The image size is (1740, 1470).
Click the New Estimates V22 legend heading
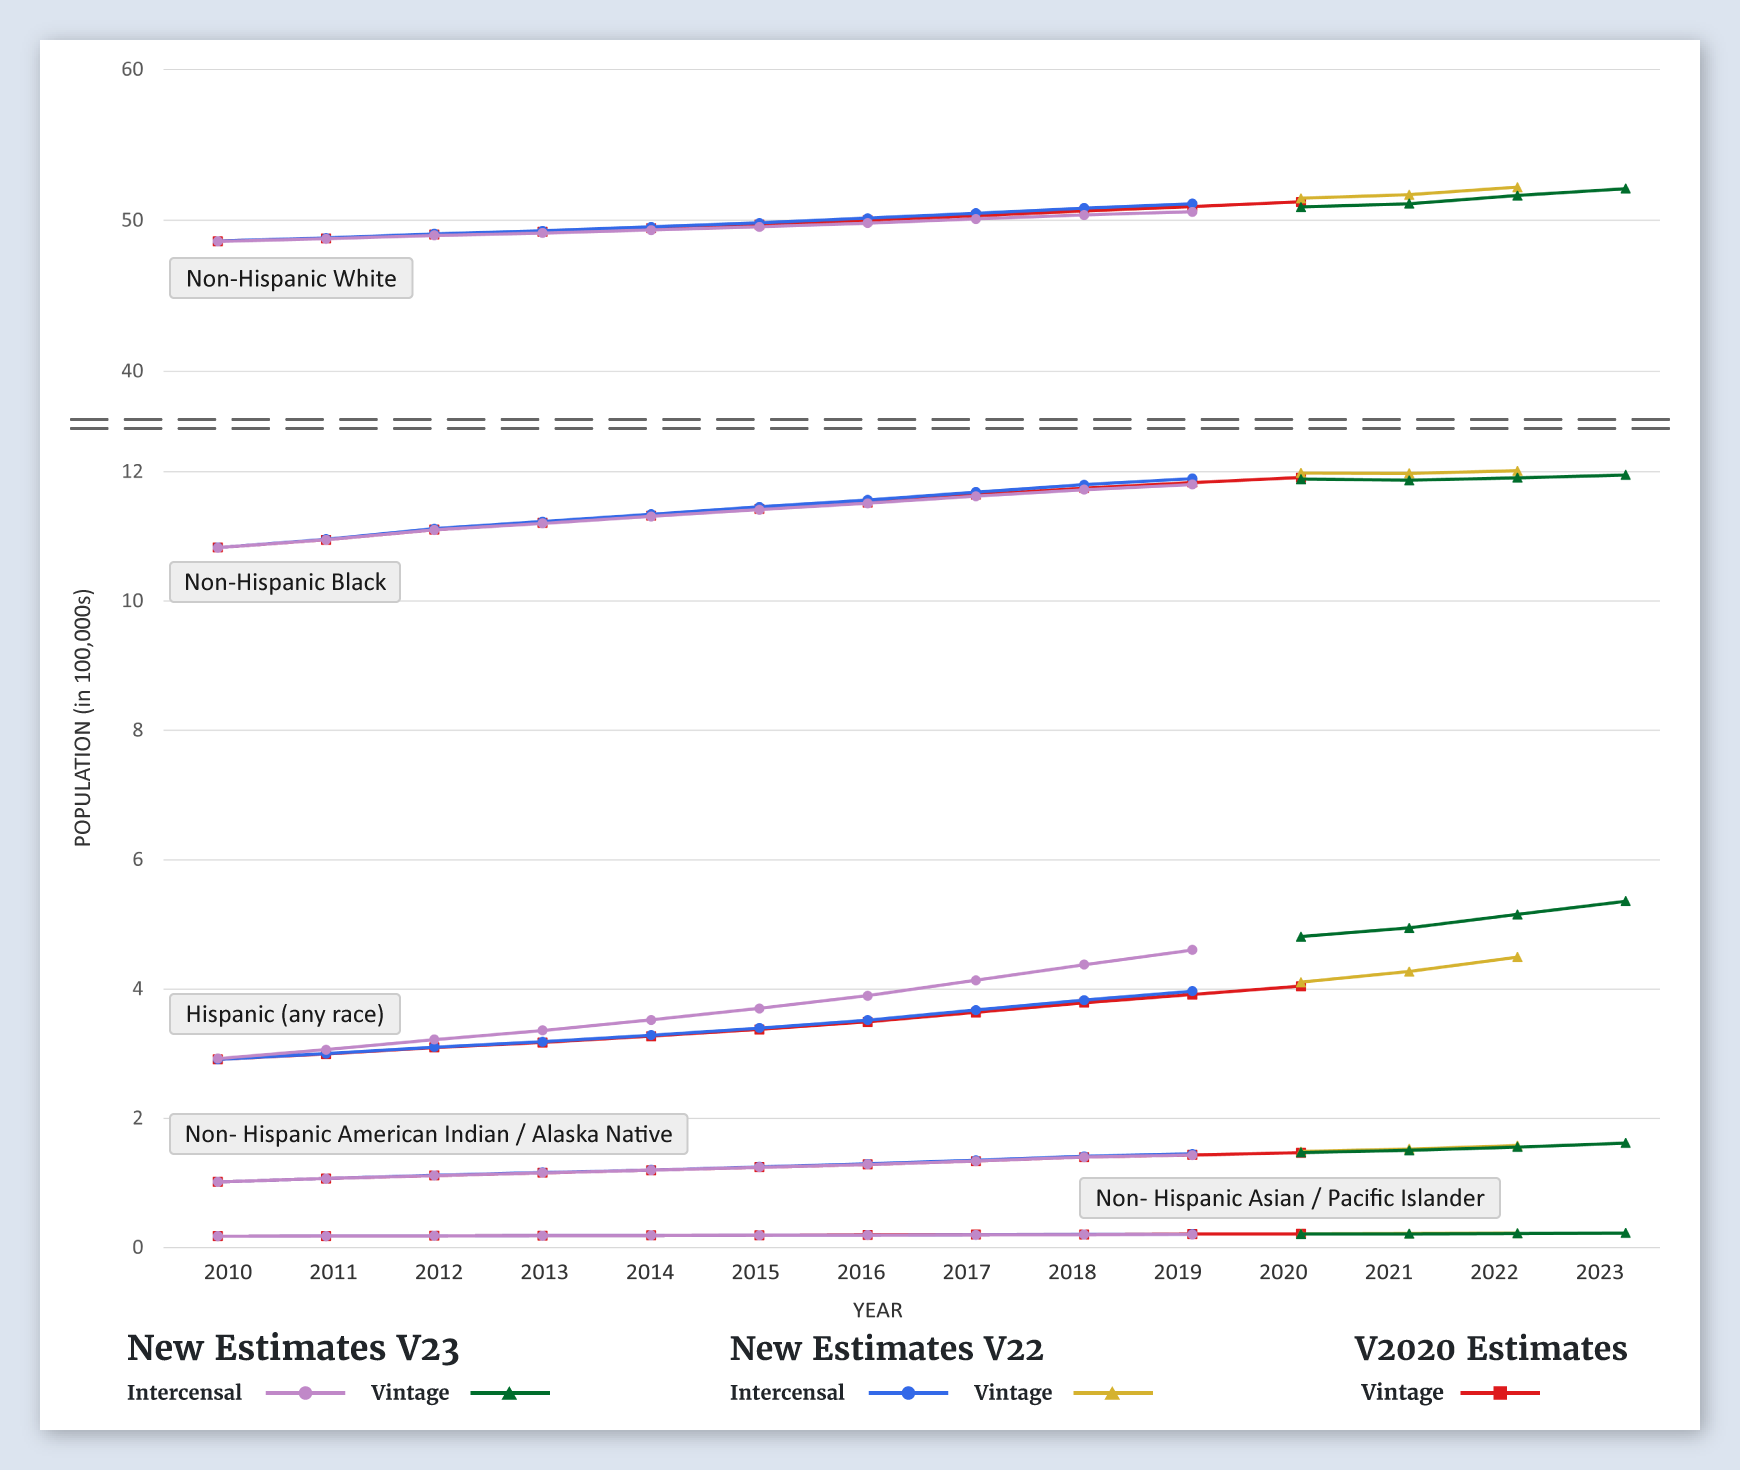coord(886,1348)
